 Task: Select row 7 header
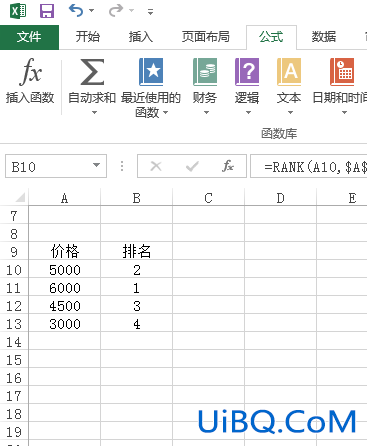14,216
